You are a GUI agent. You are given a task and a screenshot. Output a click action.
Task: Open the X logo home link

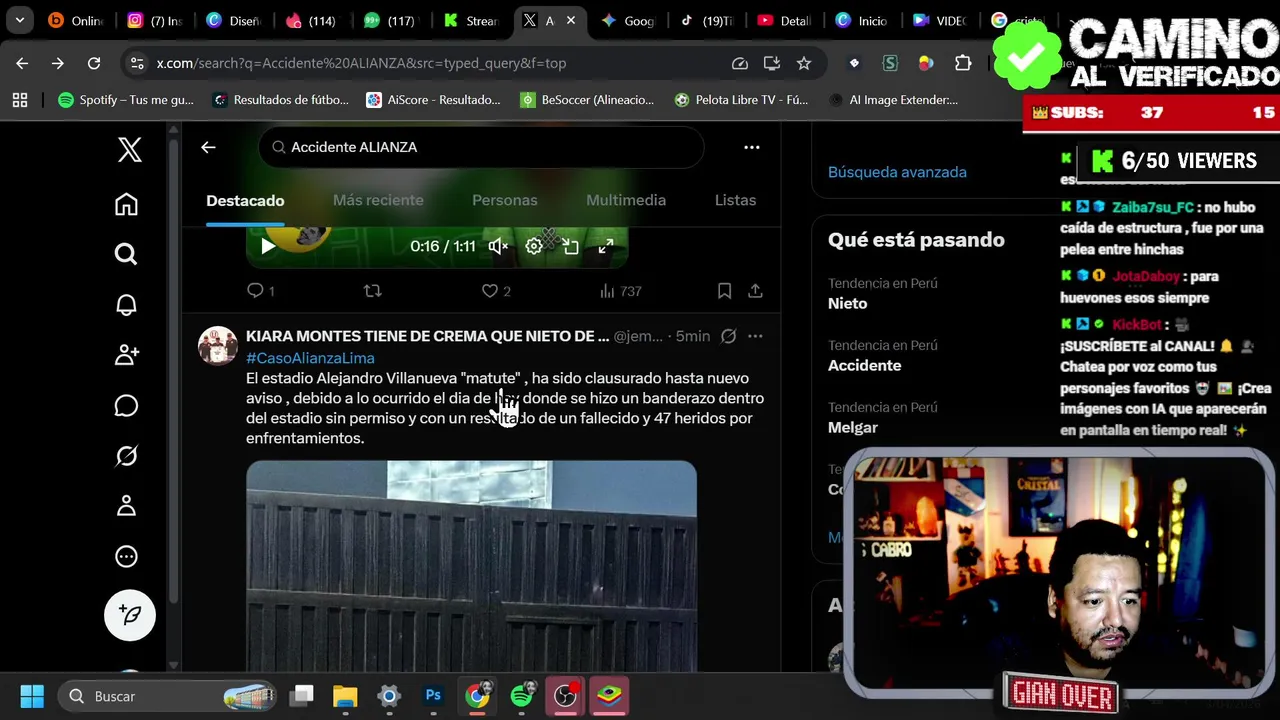pos(129,150)
